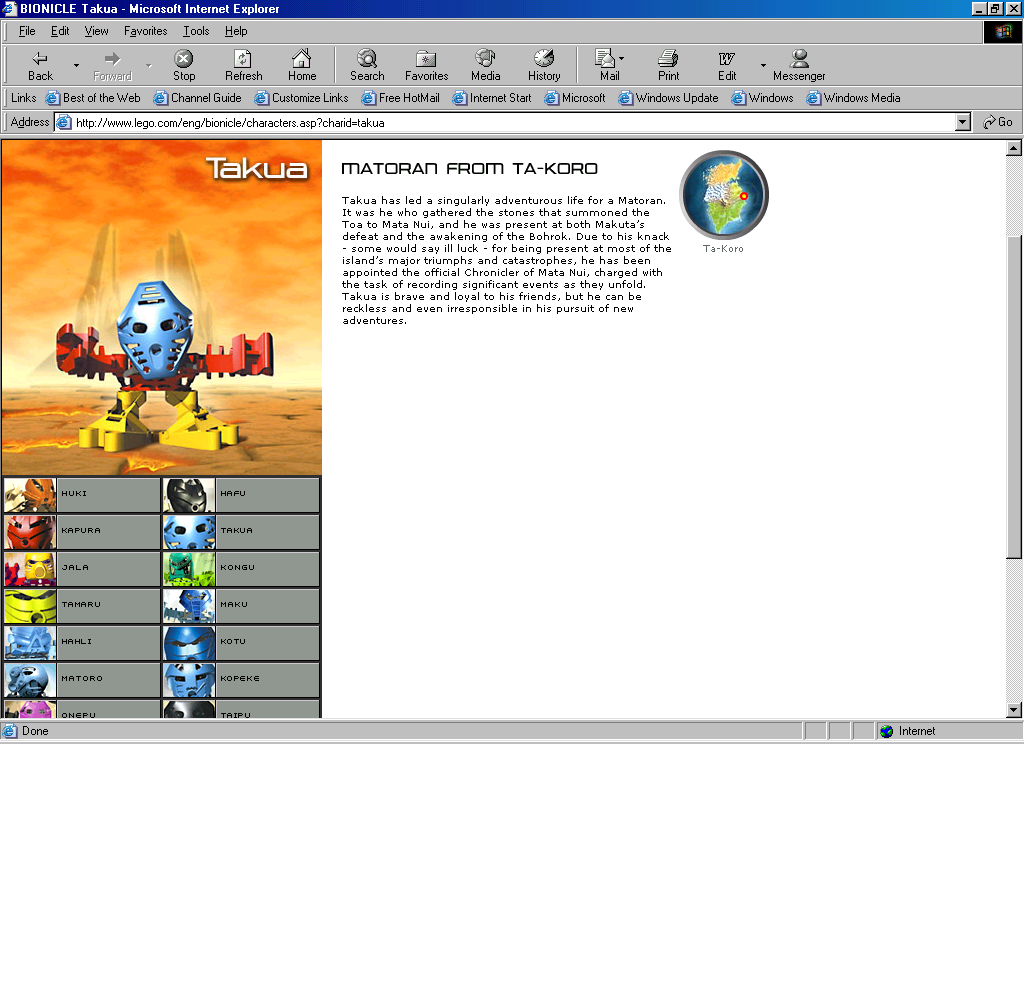1024x1000 pixels.
Task: Select the Matoro character entry
Action: pyautogui.click(x=82, y=680)
